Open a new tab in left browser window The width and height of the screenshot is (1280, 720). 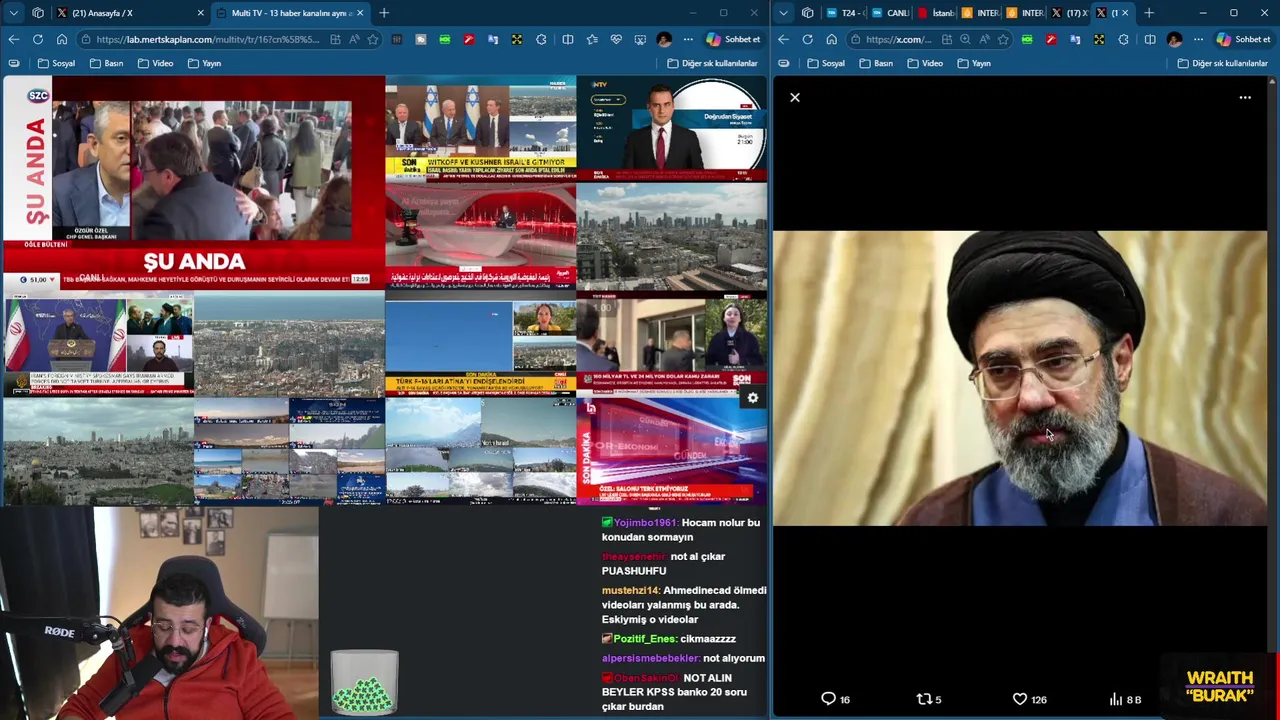(x=384, y=13)
